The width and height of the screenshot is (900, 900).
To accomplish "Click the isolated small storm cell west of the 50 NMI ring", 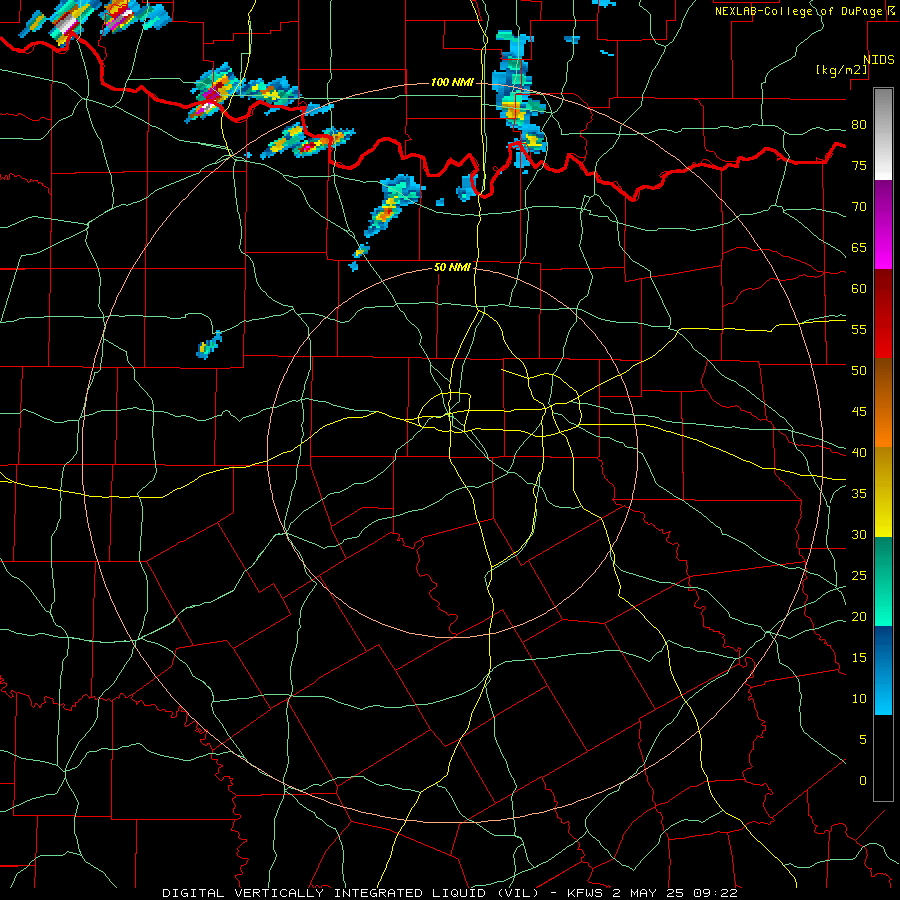I will tap(209, 346).
